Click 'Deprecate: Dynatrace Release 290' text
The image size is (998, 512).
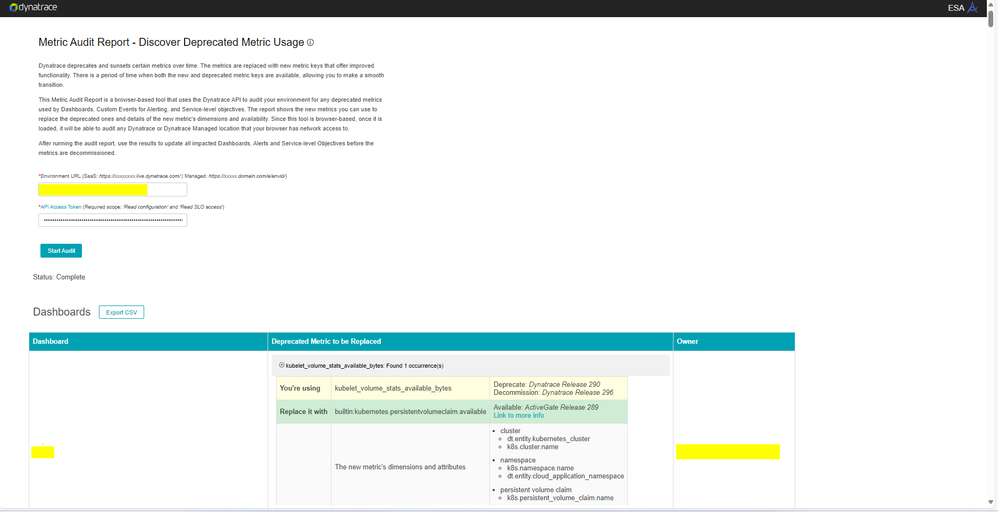point(547,384)
